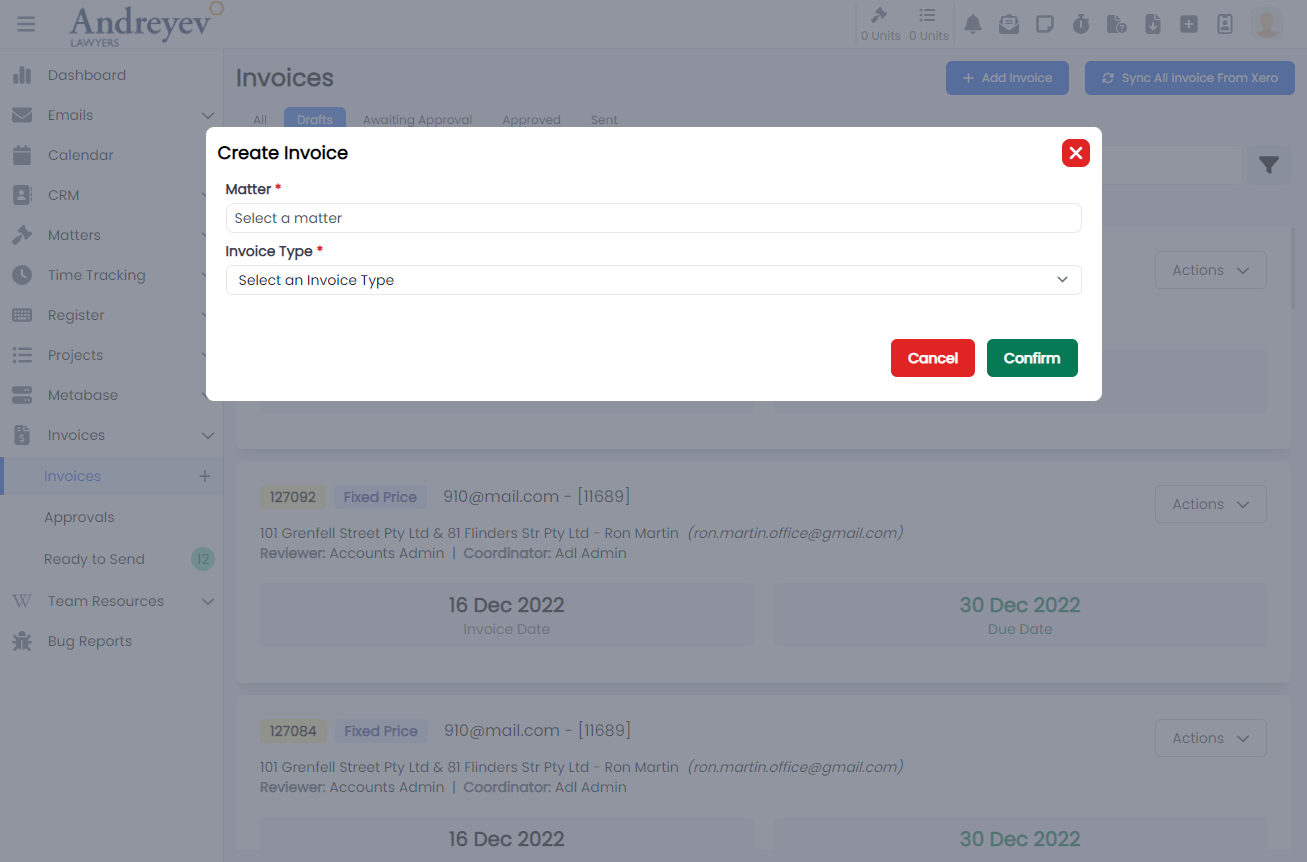Click the contact badge icon in header
The height and width of the screenshot is (862, 1307).
[1225, 24]
